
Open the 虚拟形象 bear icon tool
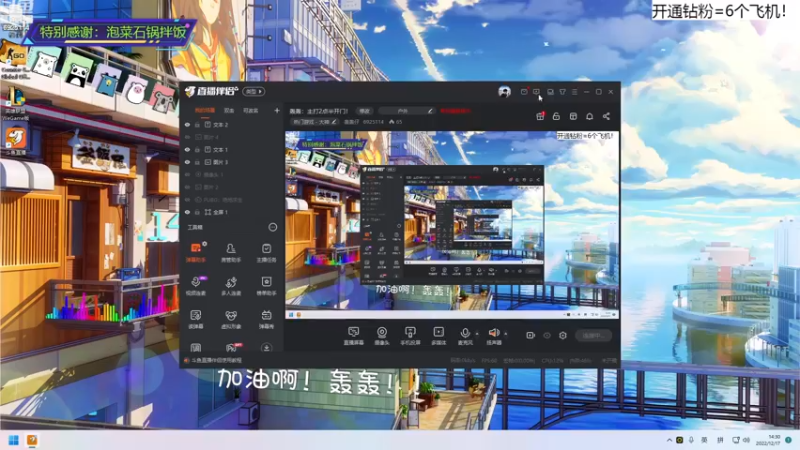tap(231, 319)
